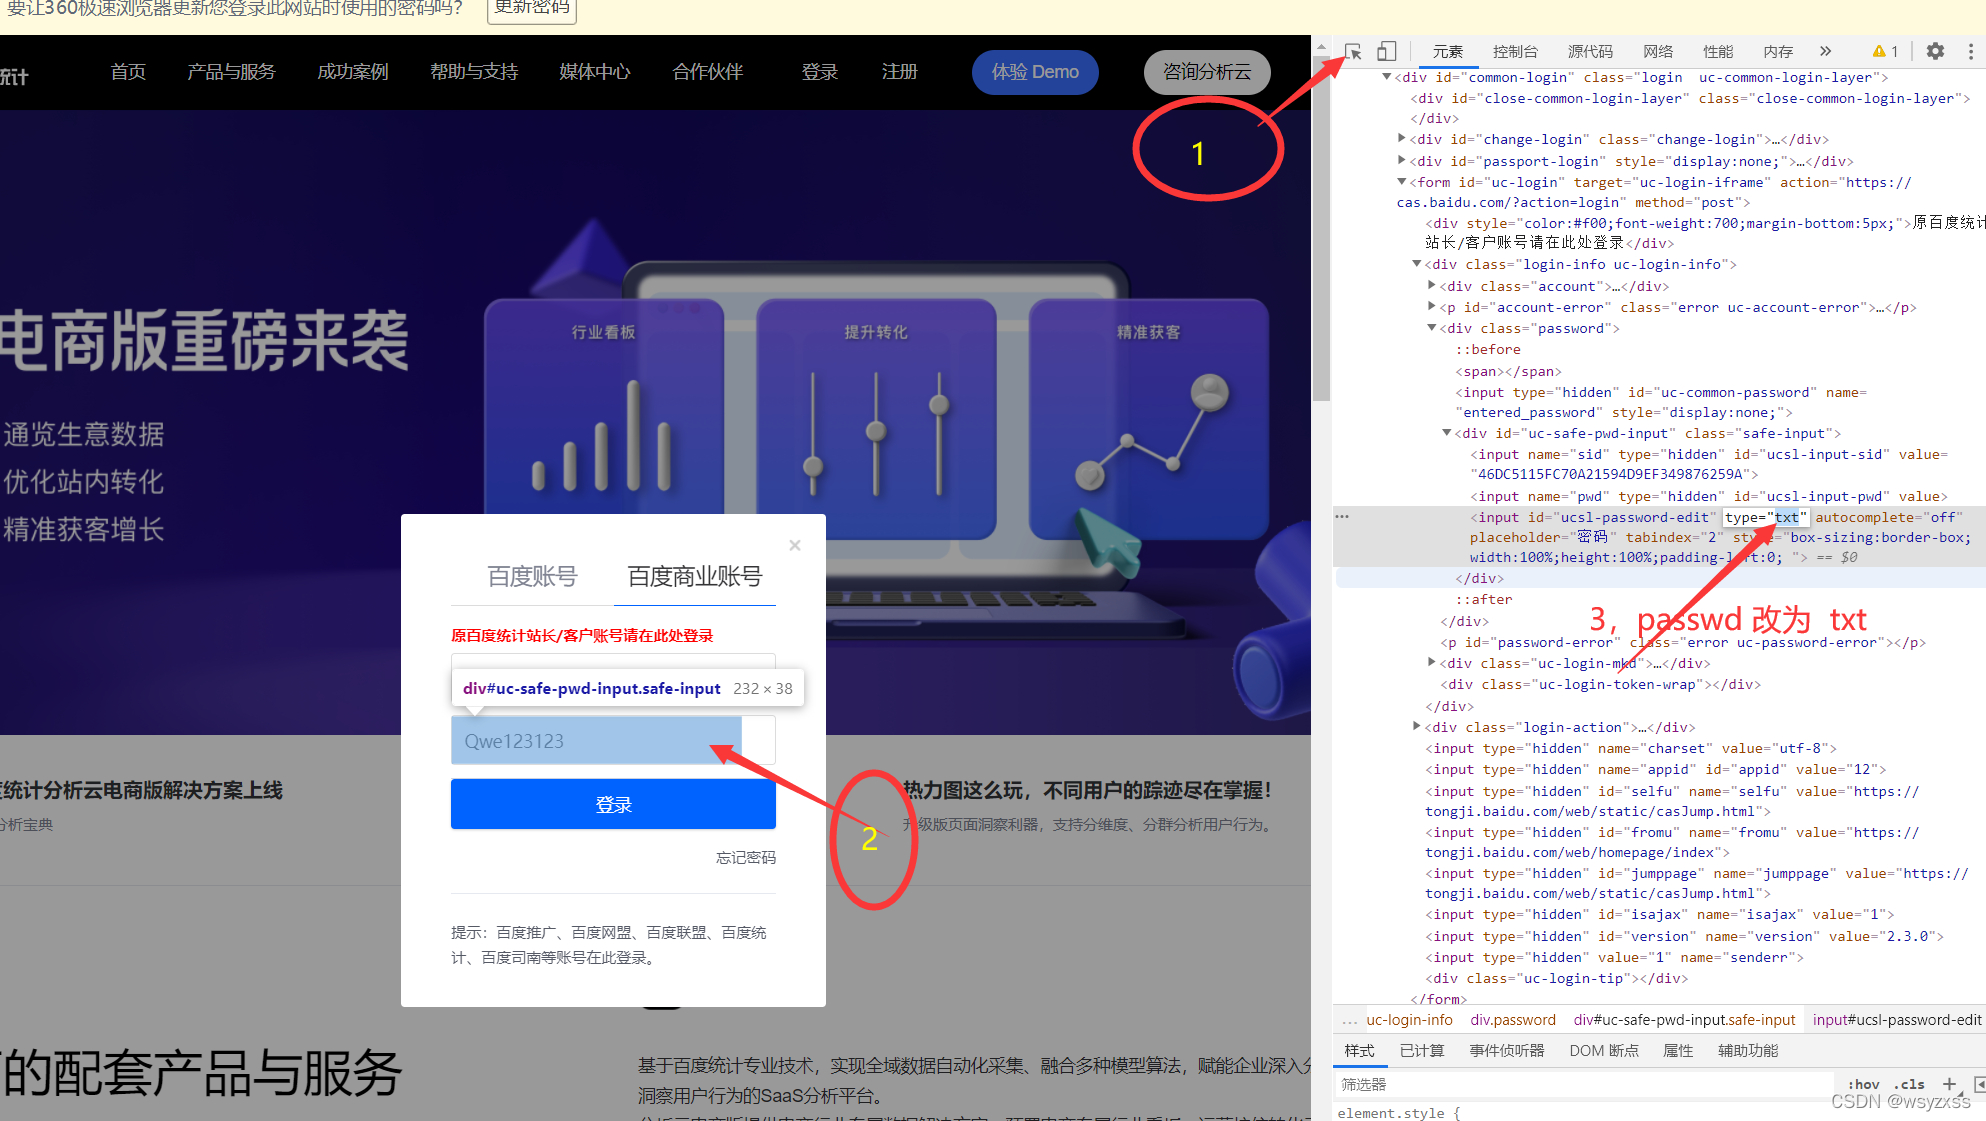Click the warning issues counter icon
The height and width of the screenshot is (1121, 1986).
1885,51
